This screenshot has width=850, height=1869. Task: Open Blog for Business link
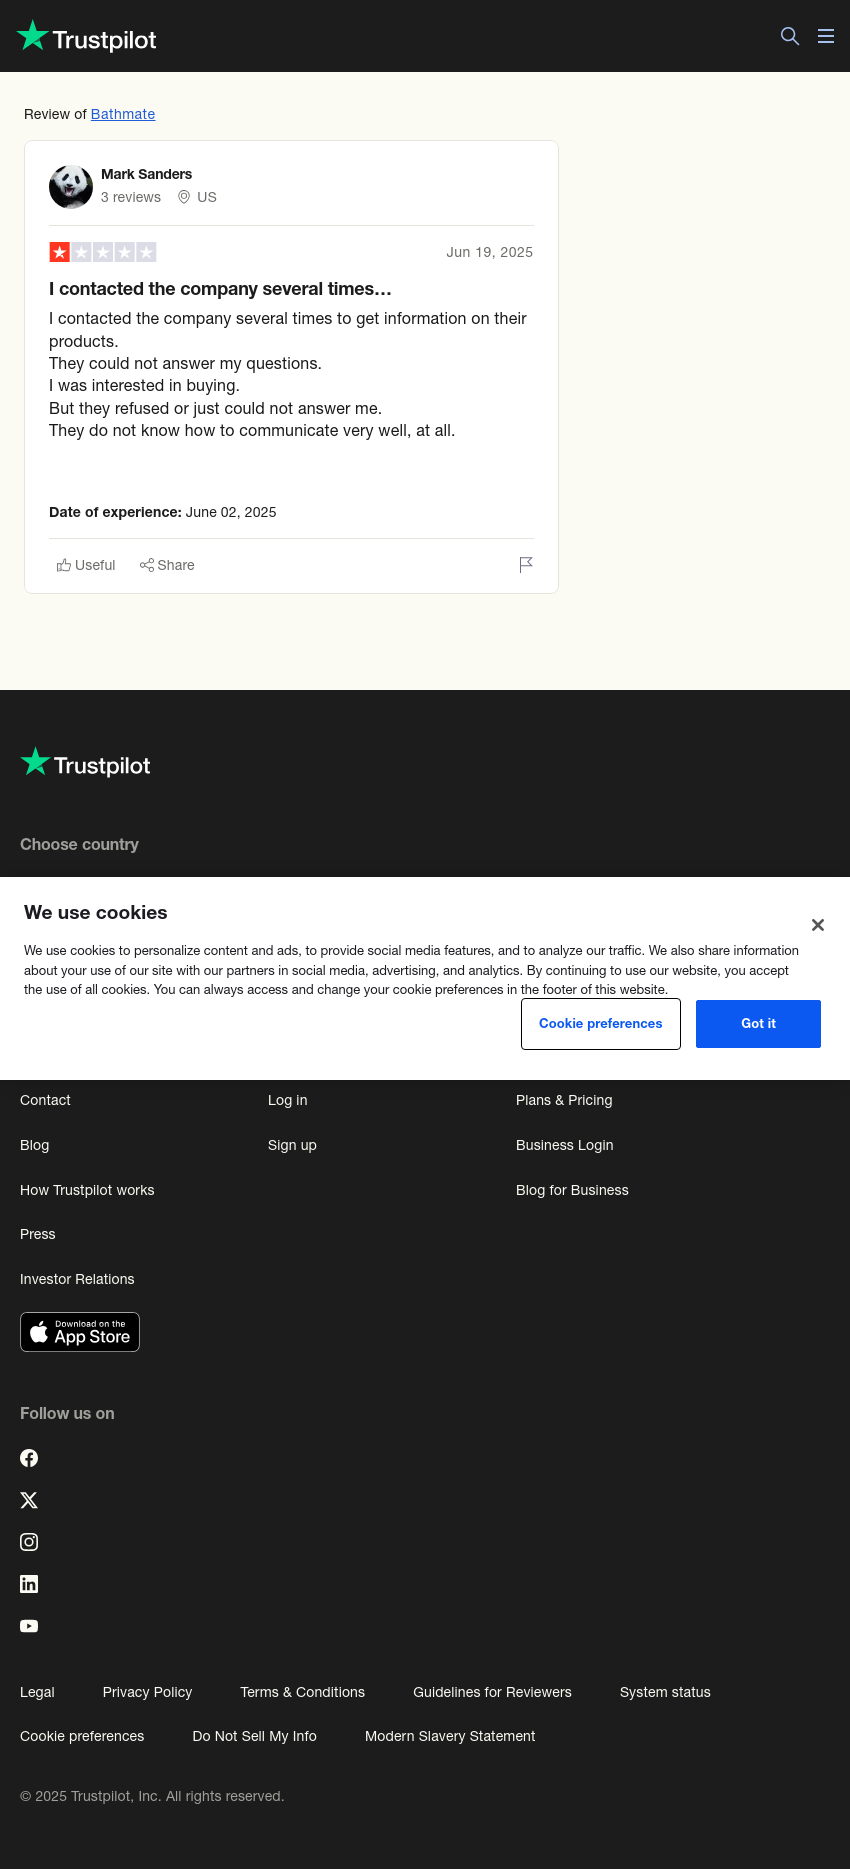tap(572, 1190)
